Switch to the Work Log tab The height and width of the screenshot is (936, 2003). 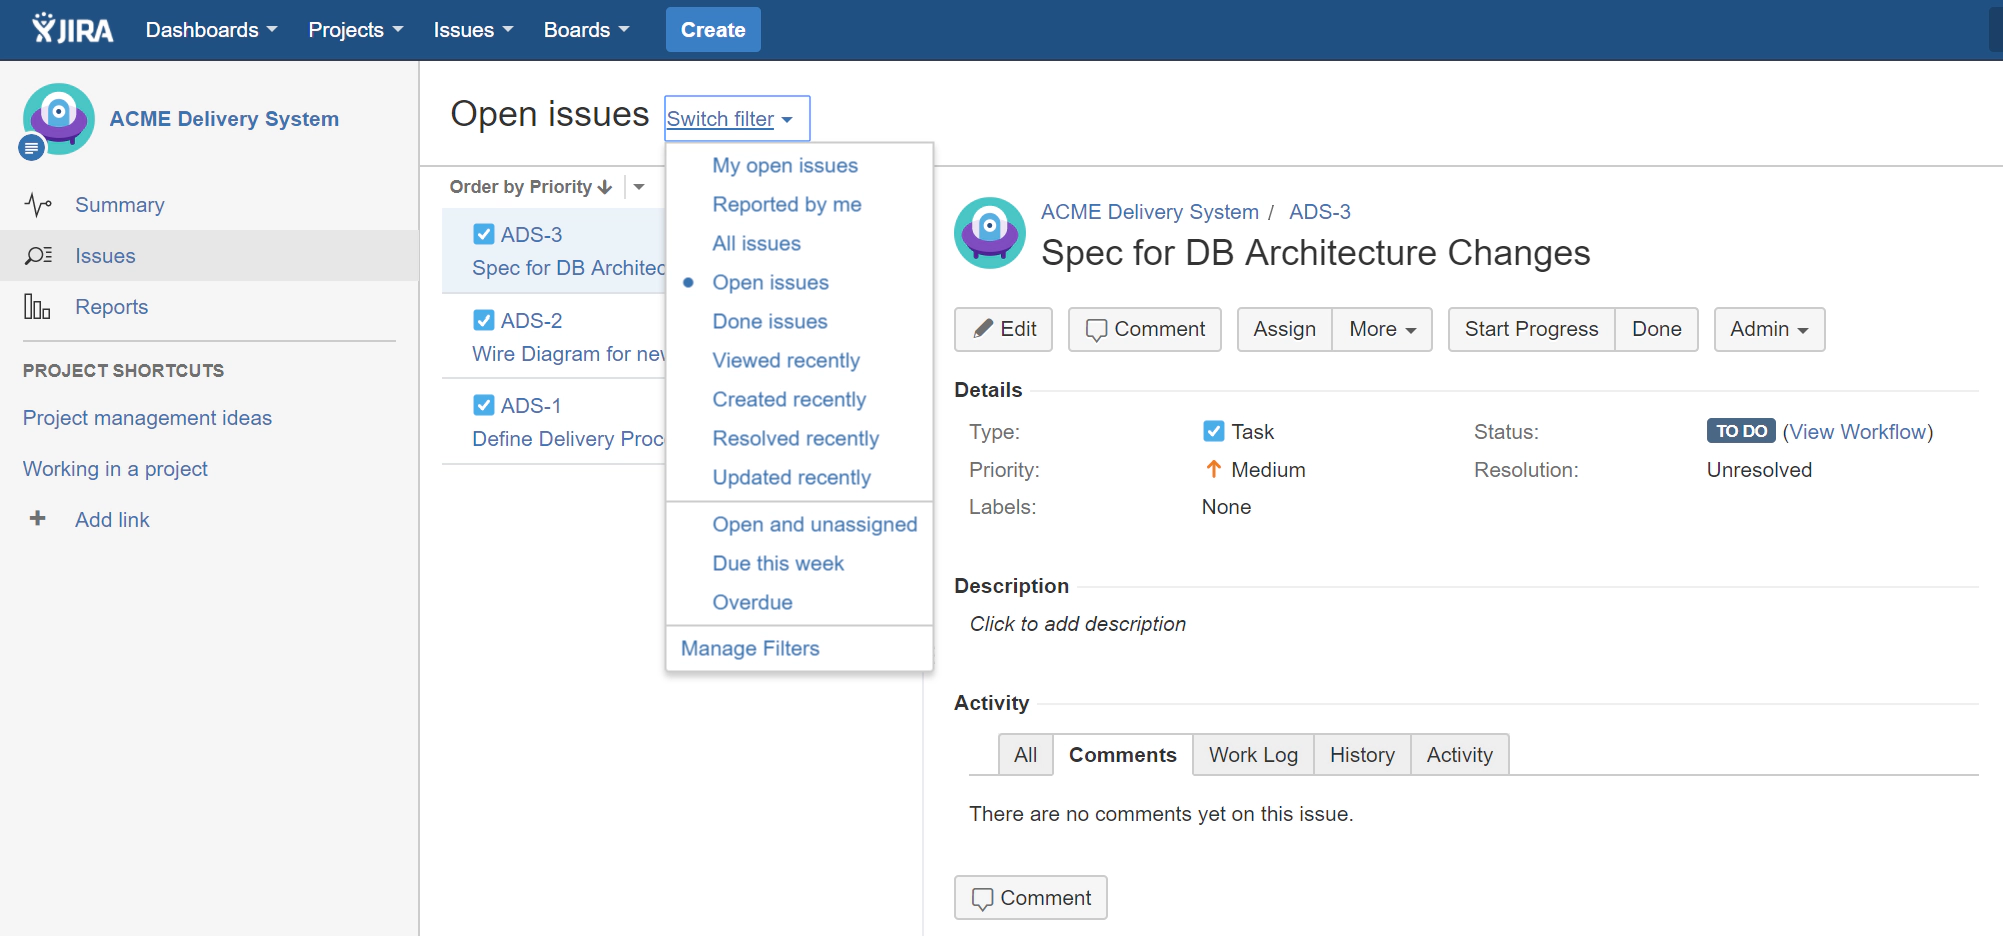1252,754
